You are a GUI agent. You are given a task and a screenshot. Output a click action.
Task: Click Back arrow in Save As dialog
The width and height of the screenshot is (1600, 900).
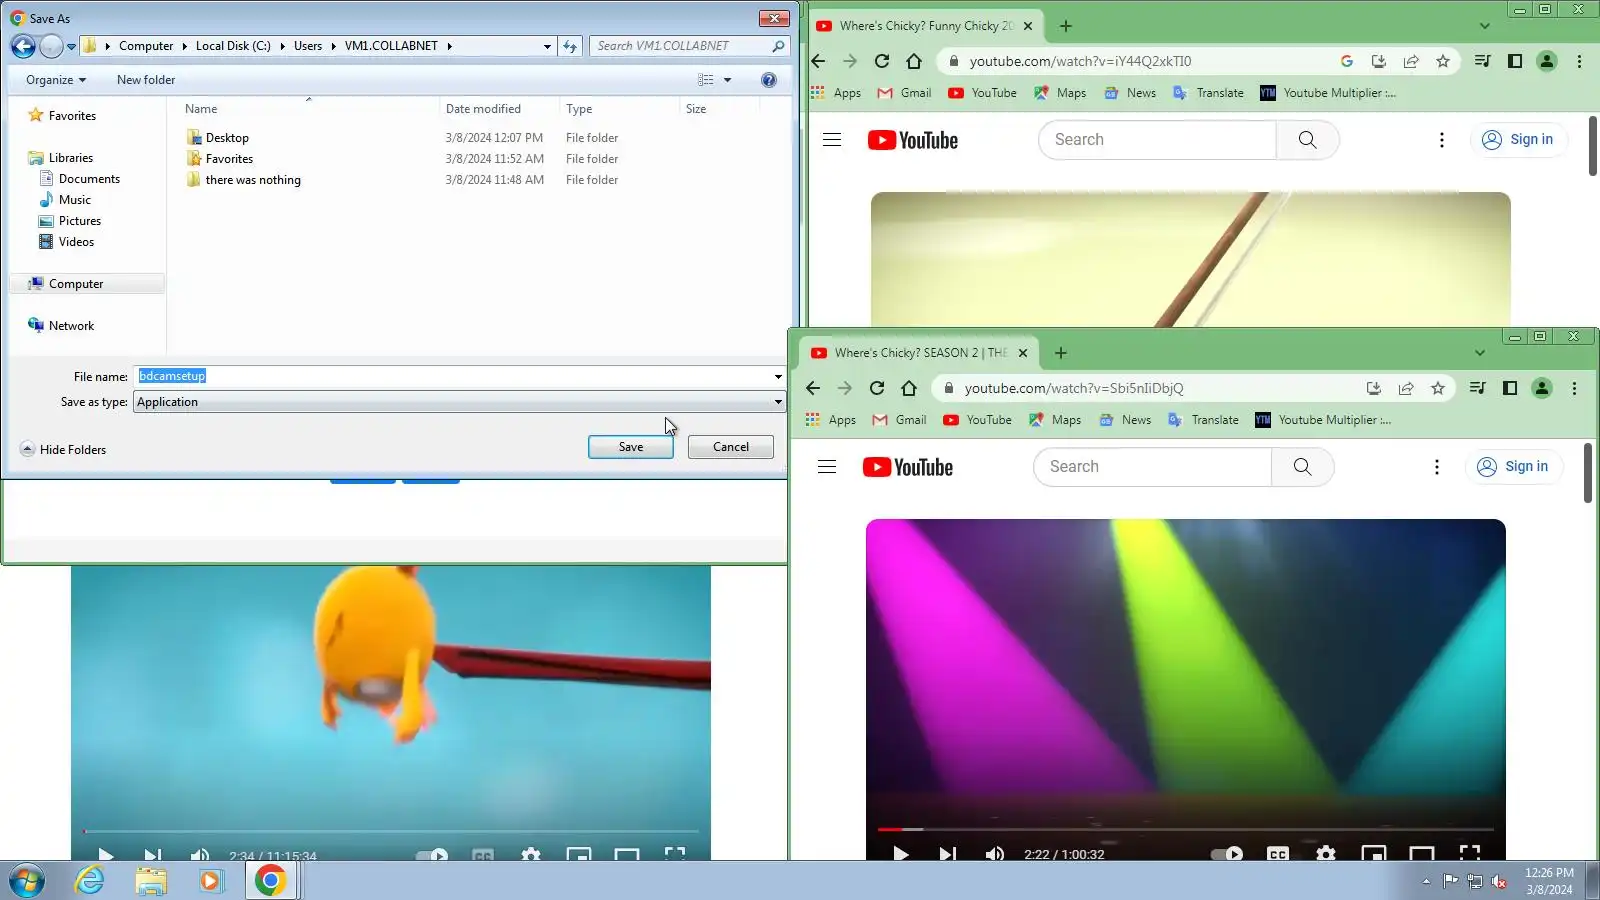point(23,46)
